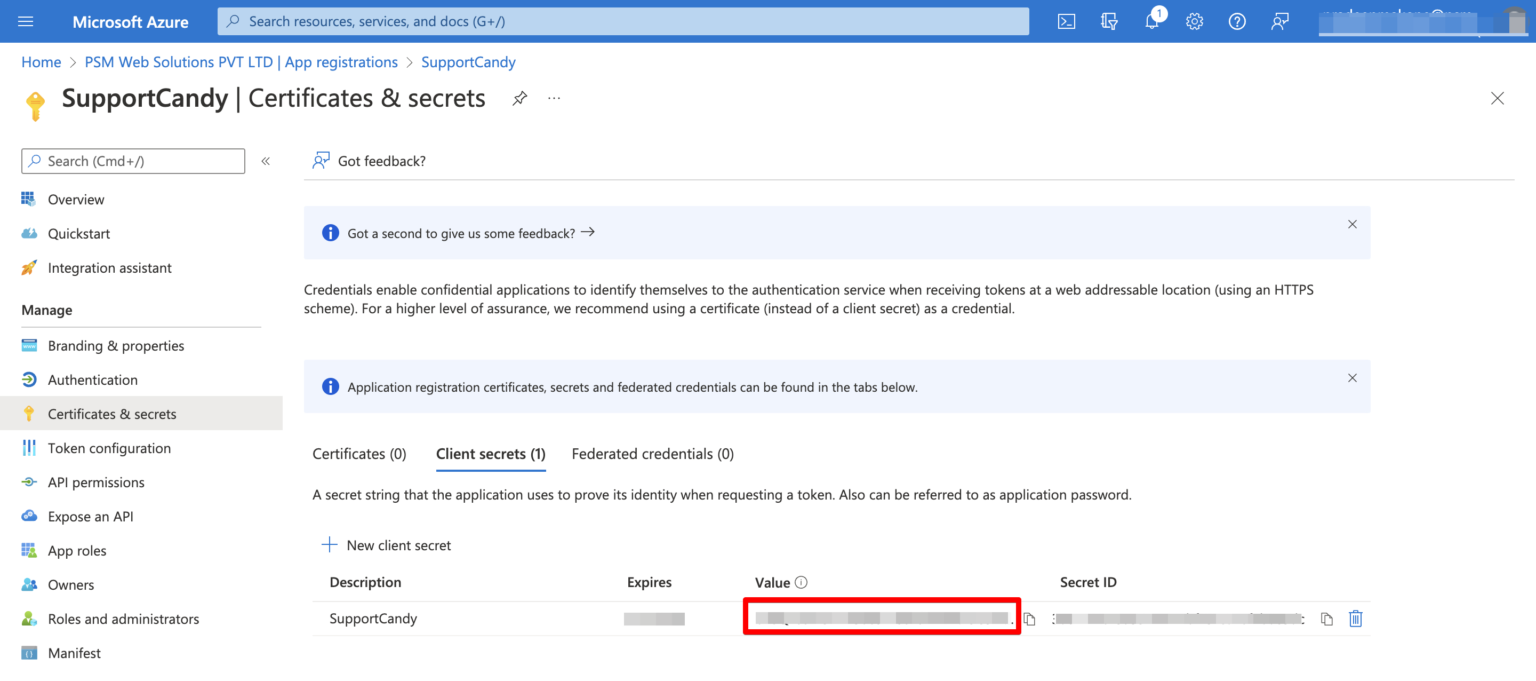Screen dimensions: 1536x681
Task: Open the more options ellipsis menu
Action: [x=554, y=98]
